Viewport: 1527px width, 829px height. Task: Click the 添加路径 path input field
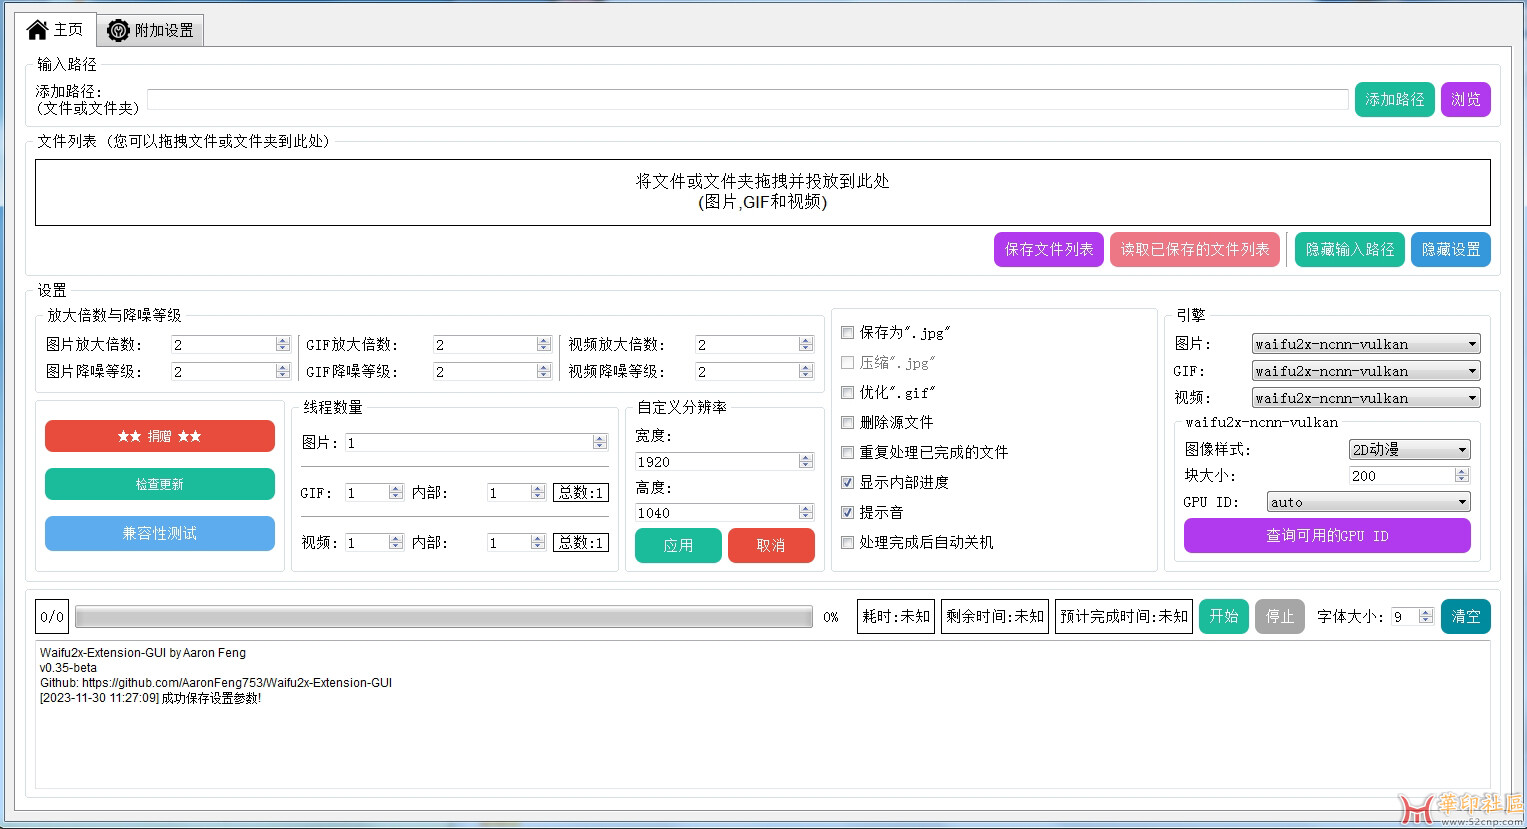tap(747, 100)
